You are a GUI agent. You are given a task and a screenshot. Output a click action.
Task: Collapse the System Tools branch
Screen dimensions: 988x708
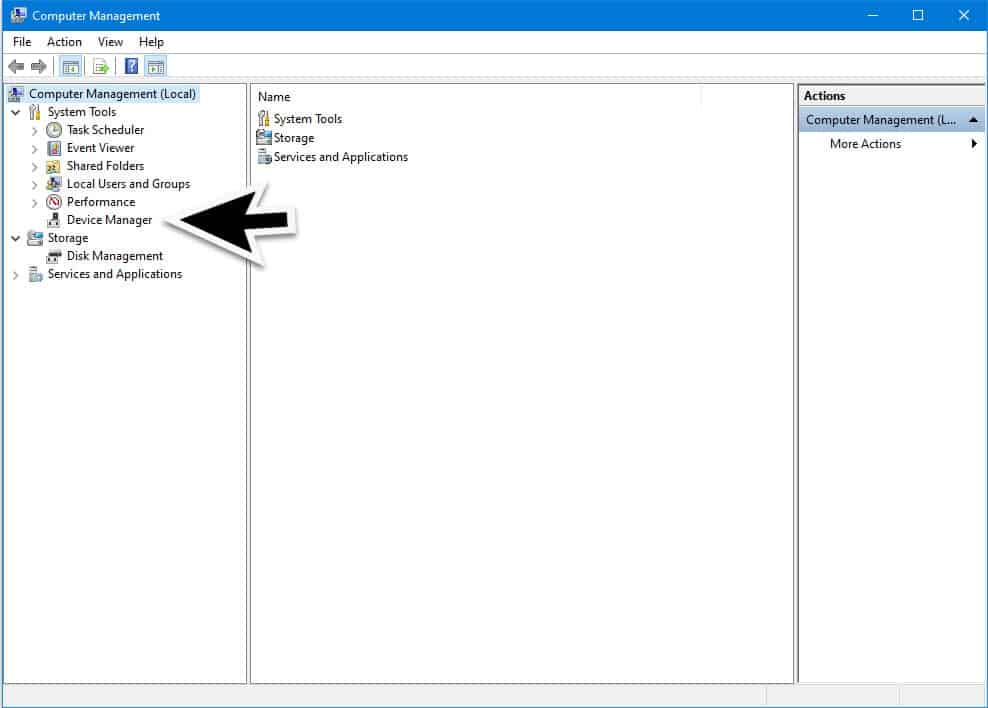15,112
